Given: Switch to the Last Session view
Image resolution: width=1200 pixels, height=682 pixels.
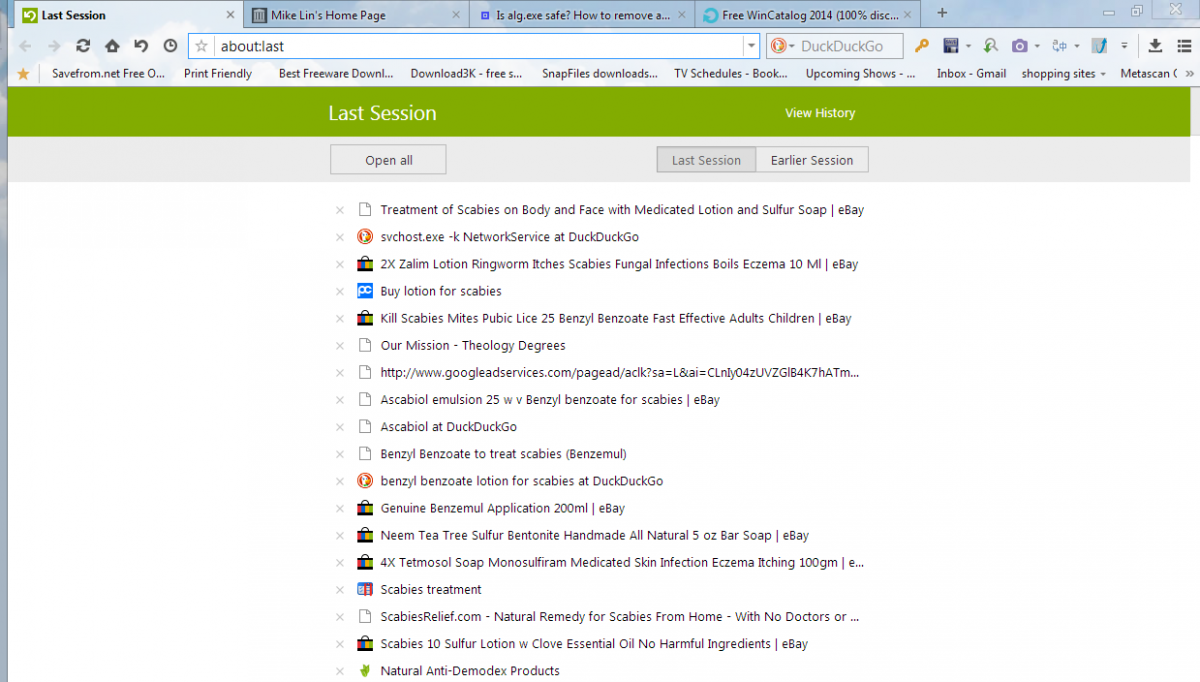Looking at the screenshot, I should (706, 160).
